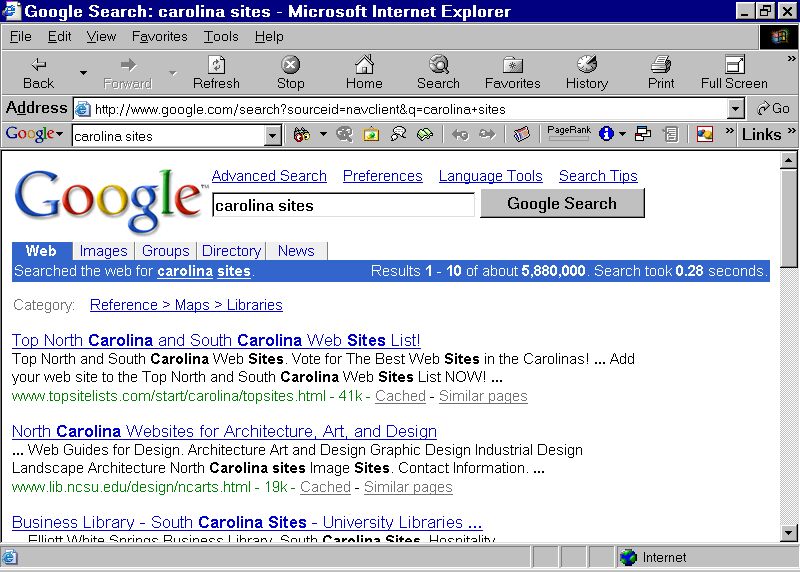Click the vertical scrollbar down arrow
This screenshot has height=572, width=800.
click(789, 533)
